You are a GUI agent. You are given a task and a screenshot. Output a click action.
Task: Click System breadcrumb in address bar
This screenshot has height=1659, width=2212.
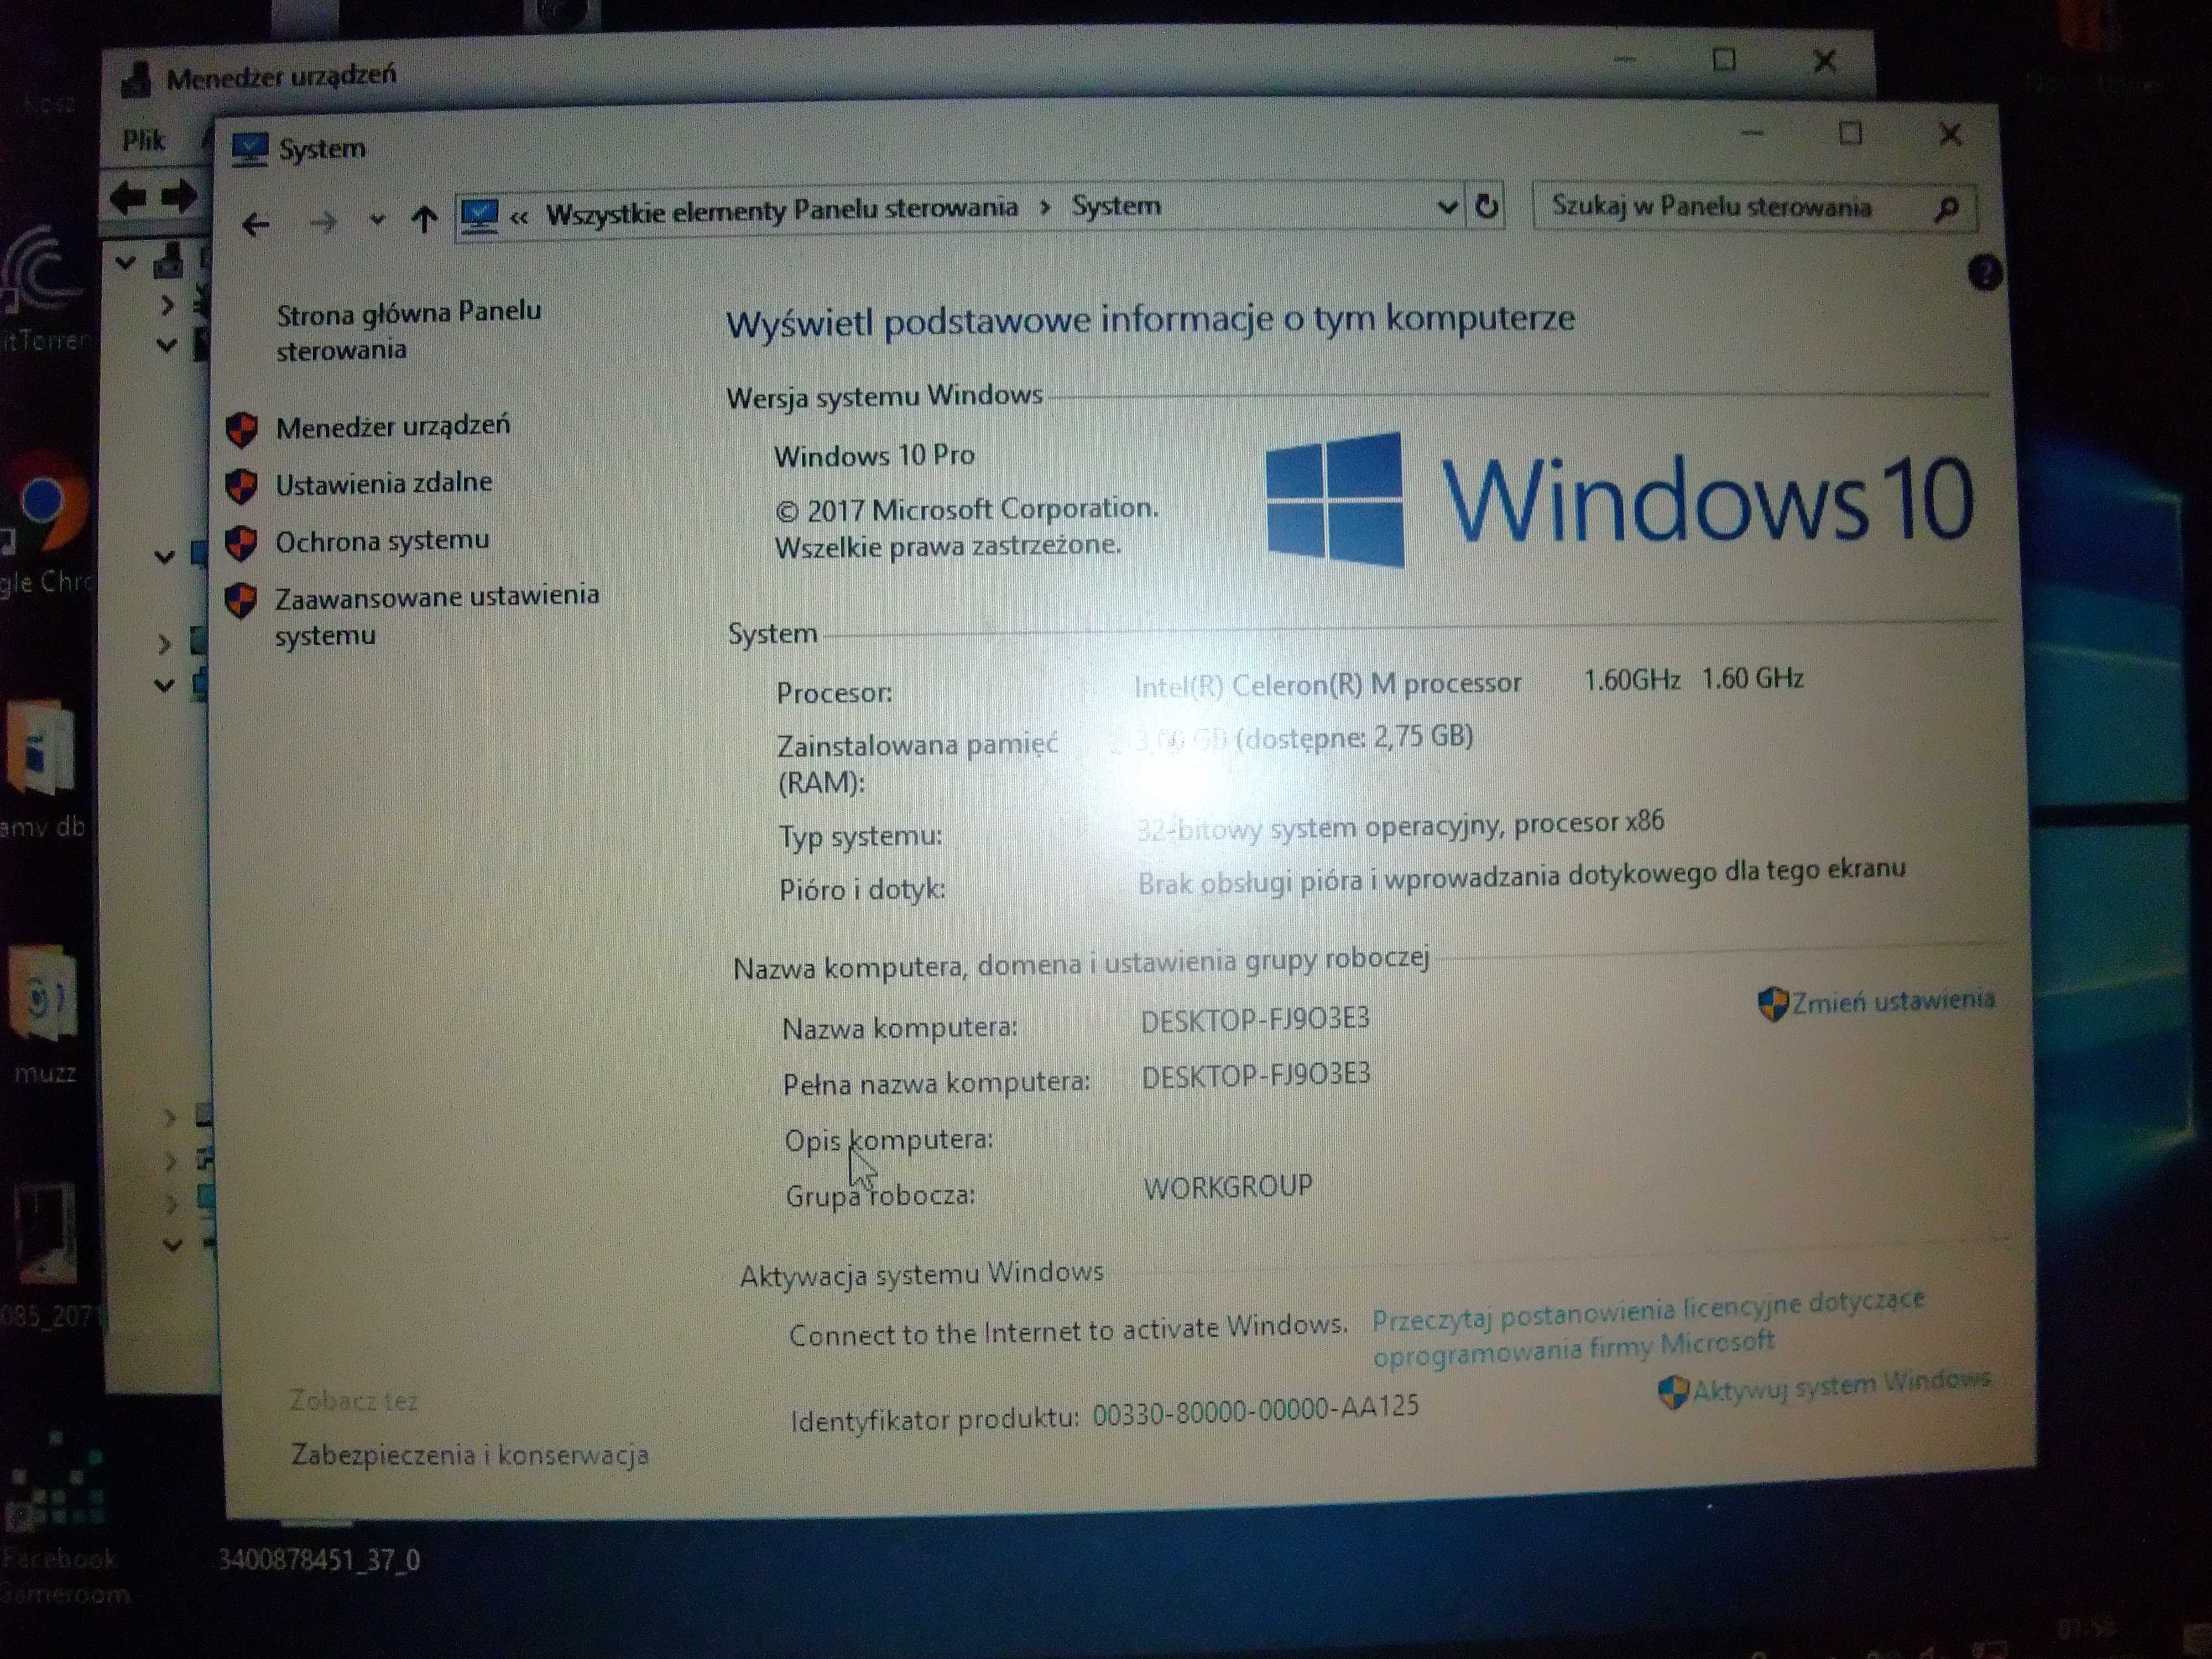click(1116, 206)
